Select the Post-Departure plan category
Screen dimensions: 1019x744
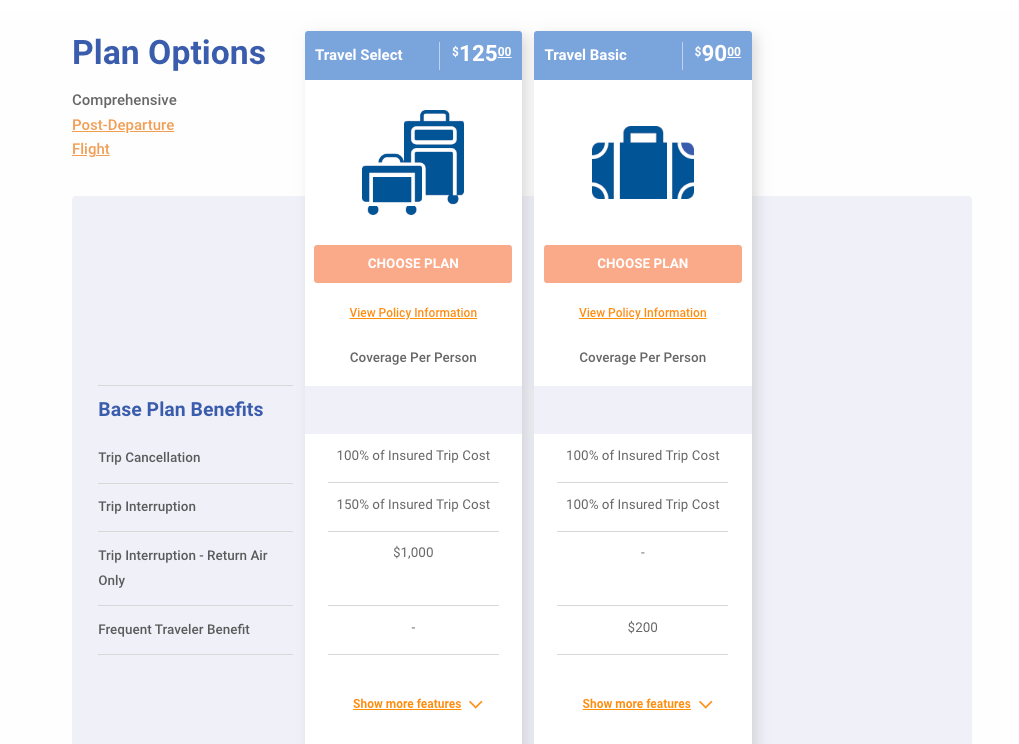122,124
